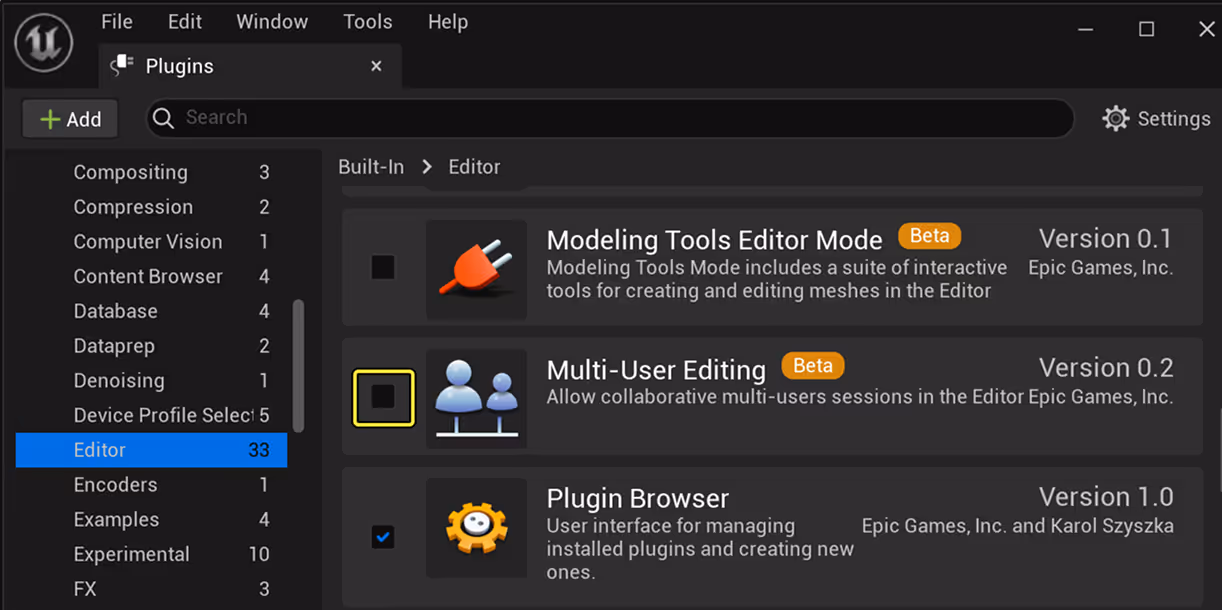Click the Multi-User Editing people icon
Viewport: 1222px width, 610px height.
476,398
